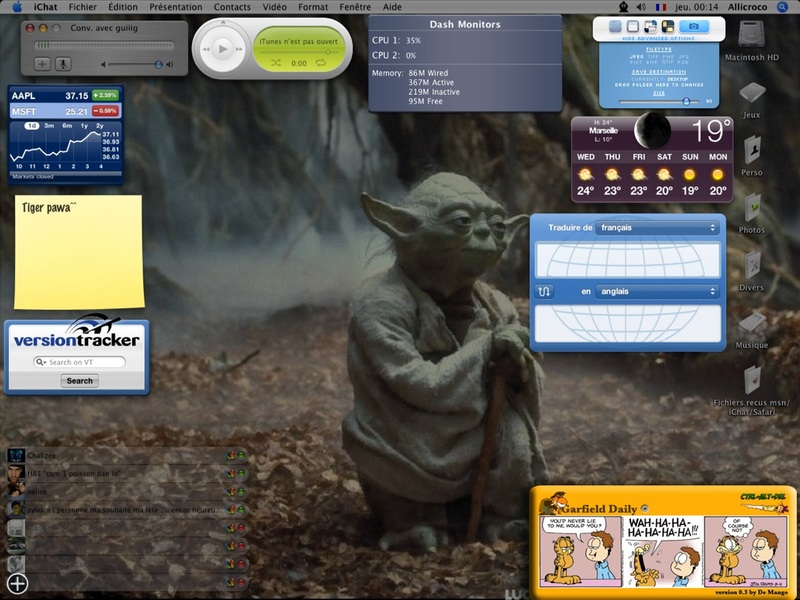Open the VersionTracker search options dropdown
800x600 pixels.
tap(42, 362)
